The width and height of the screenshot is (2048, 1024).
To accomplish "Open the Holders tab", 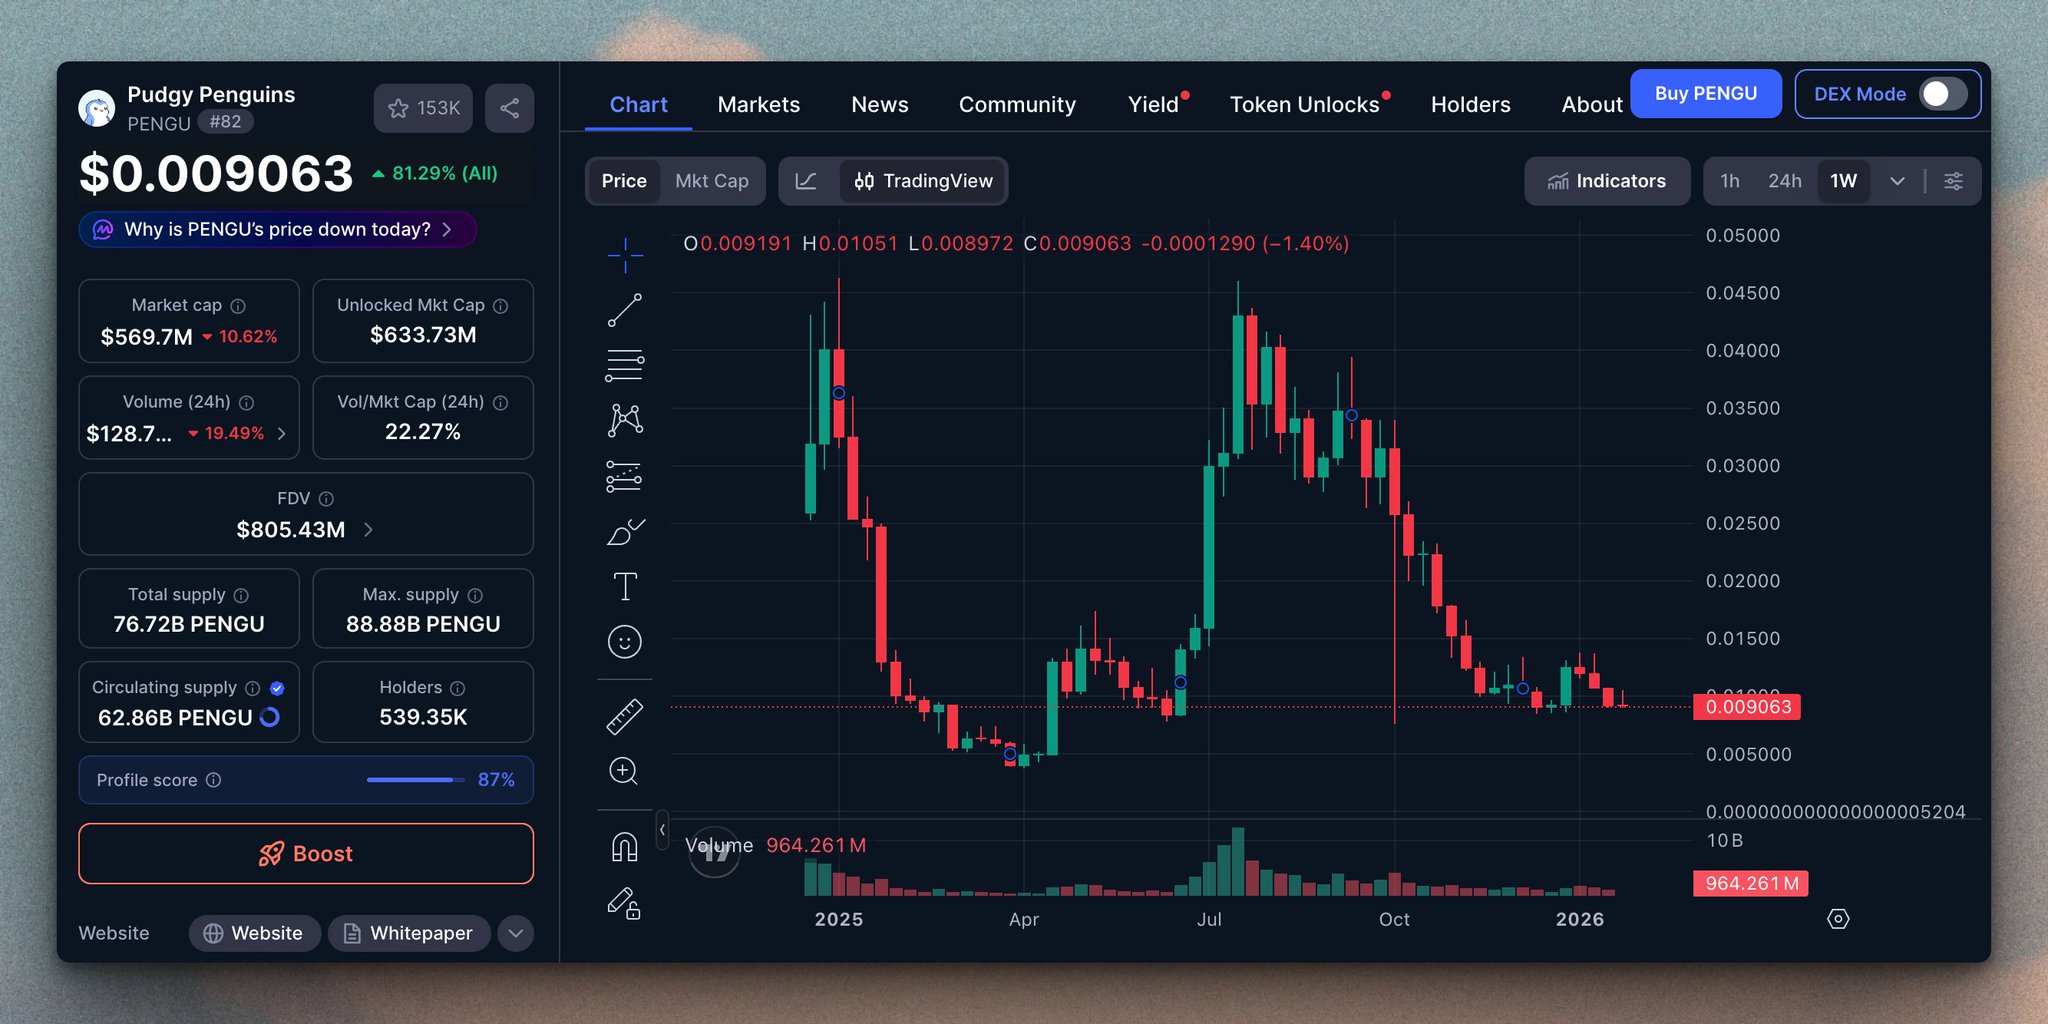I will pyautogui.click(x=1470, y=105).
